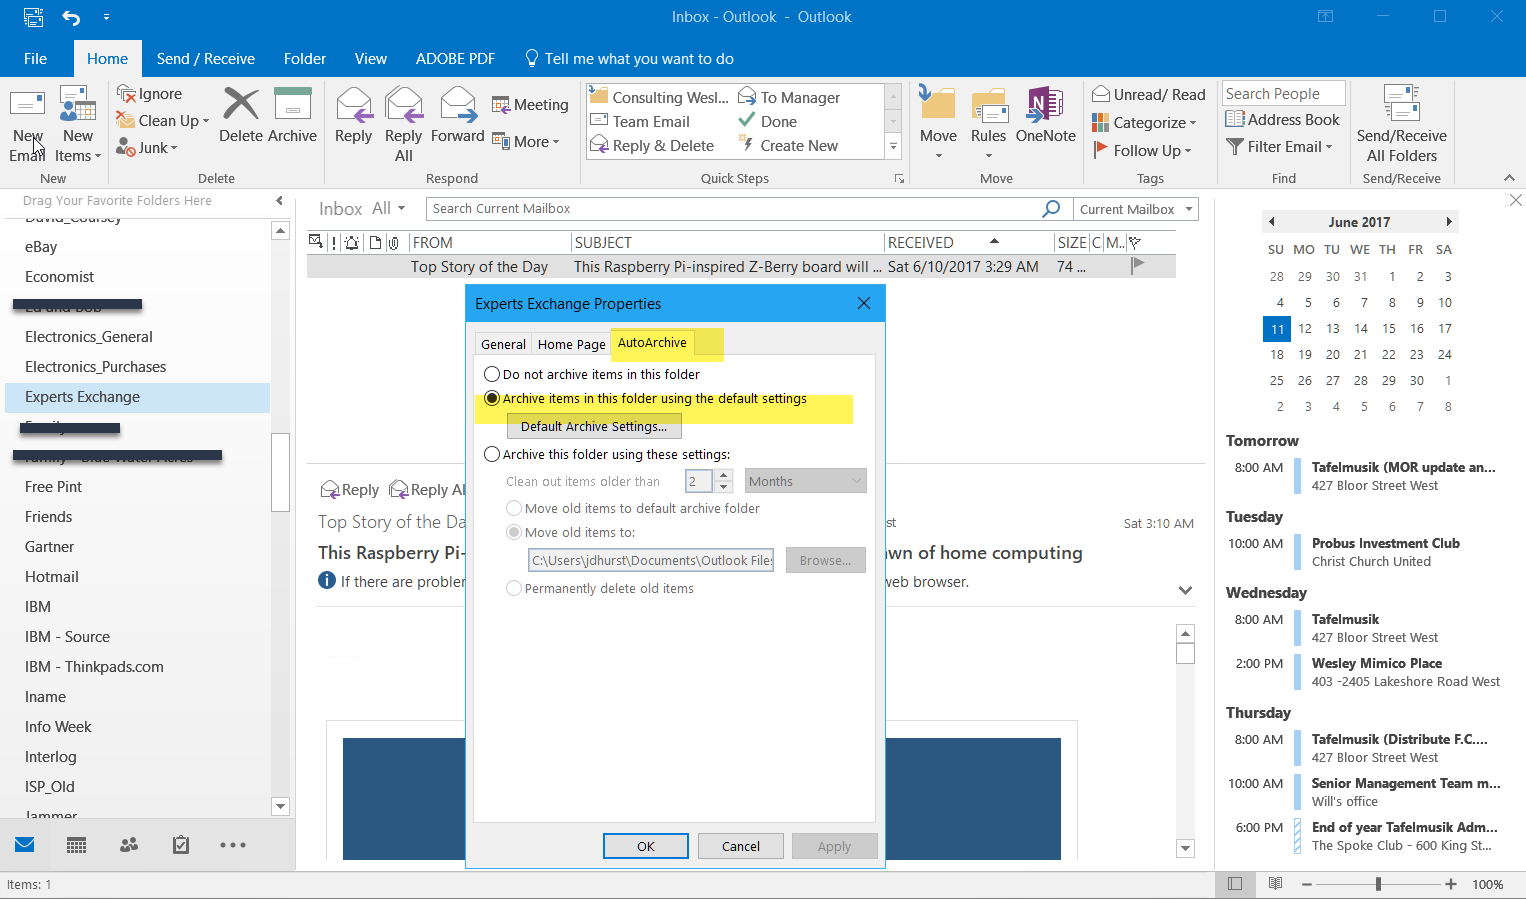Click the Browse button for the archive file path
The width and height of the screenshot is (1526, 899).
pyautogui.click(x=825, y=560)
